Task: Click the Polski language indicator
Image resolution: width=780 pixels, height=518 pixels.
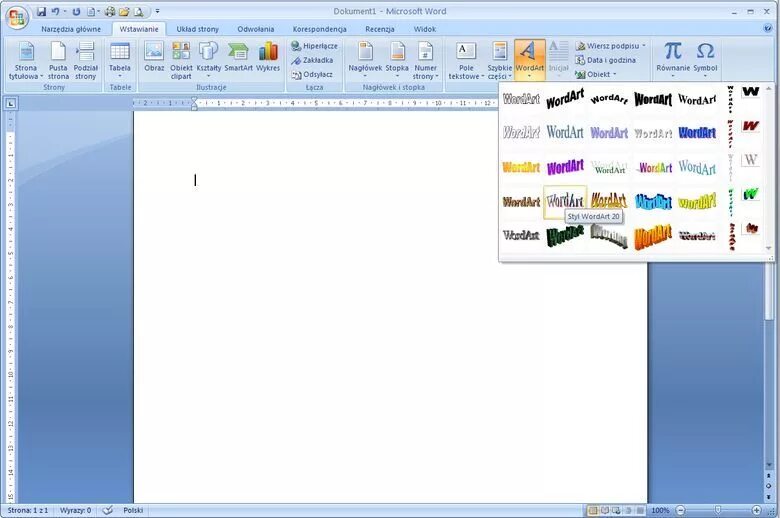Action: coord(133,510)
